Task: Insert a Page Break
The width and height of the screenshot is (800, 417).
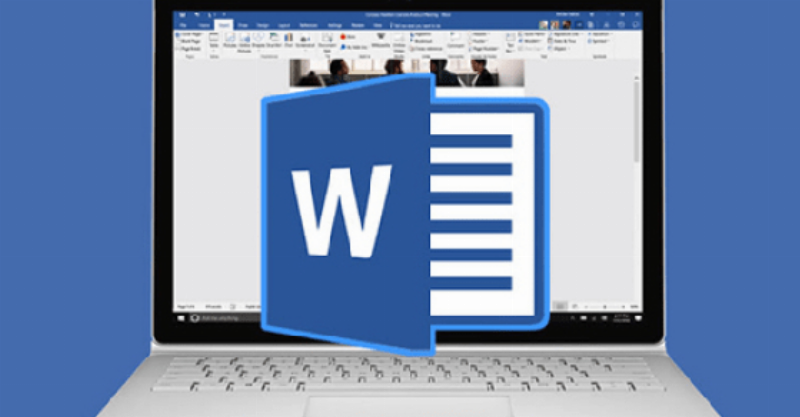Action: tap(190, 49)
